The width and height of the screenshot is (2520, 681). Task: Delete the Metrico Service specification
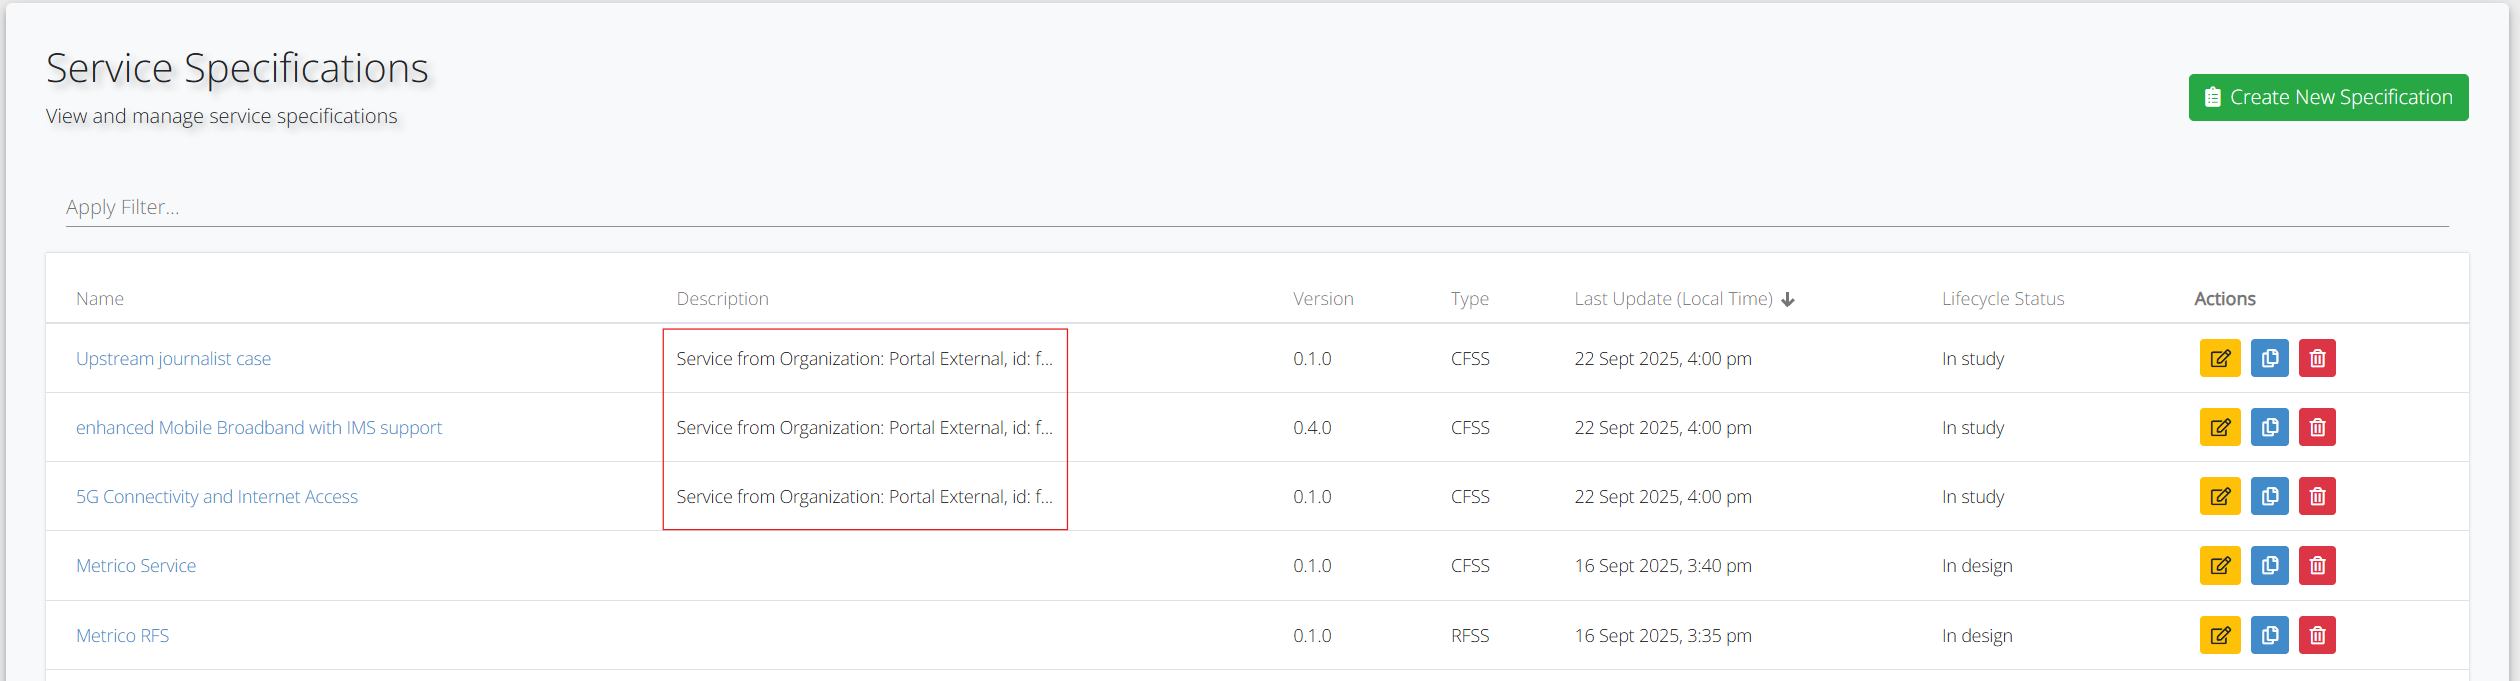pos(2317,566)
